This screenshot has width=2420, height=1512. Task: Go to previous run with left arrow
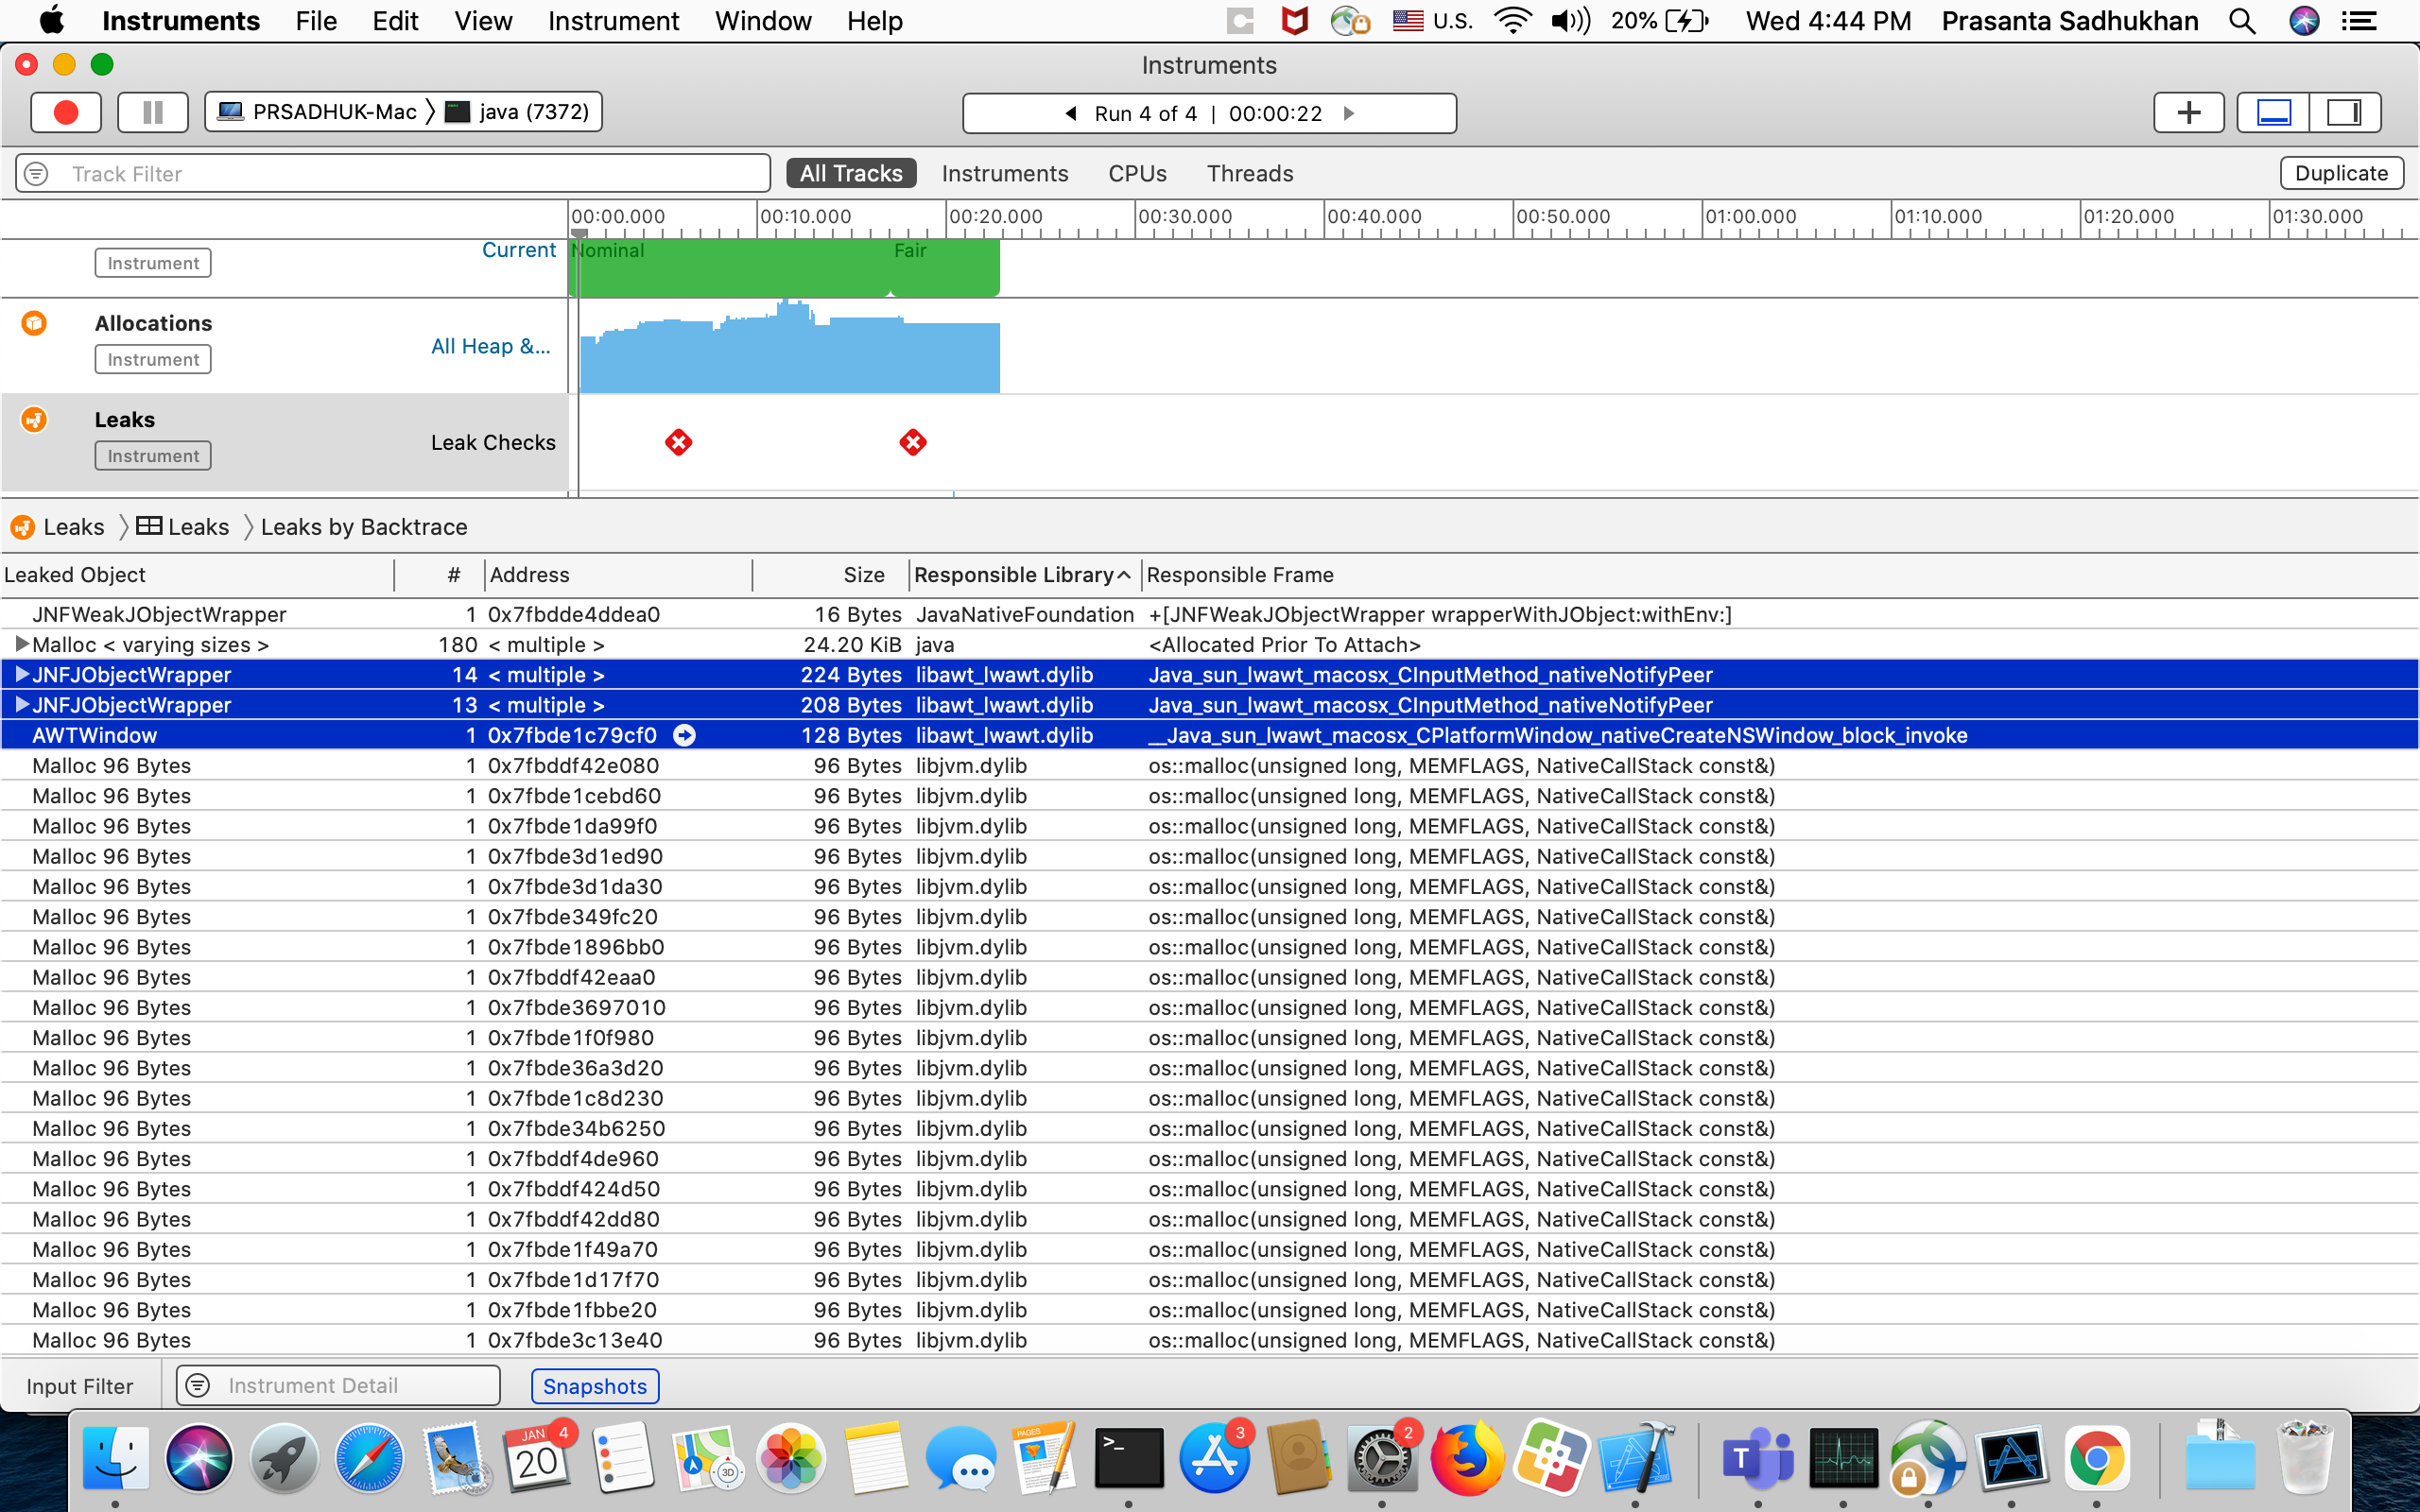click(x=1071, y=113)
